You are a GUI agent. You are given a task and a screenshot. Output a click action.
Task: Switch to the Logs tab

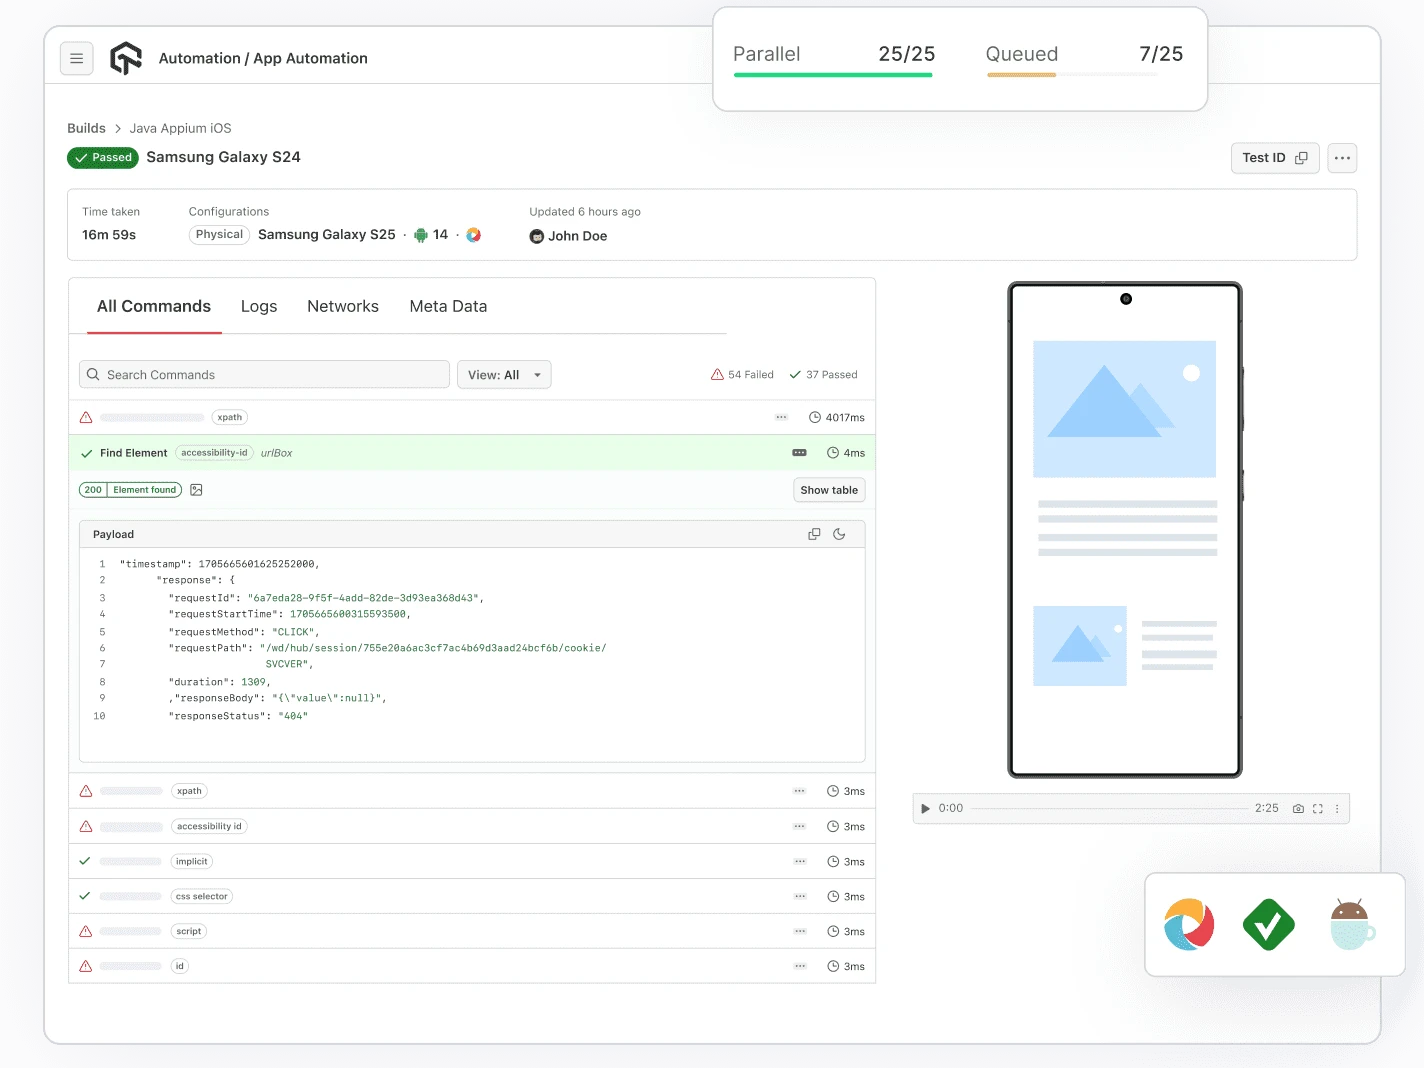(x=259, y=306)
